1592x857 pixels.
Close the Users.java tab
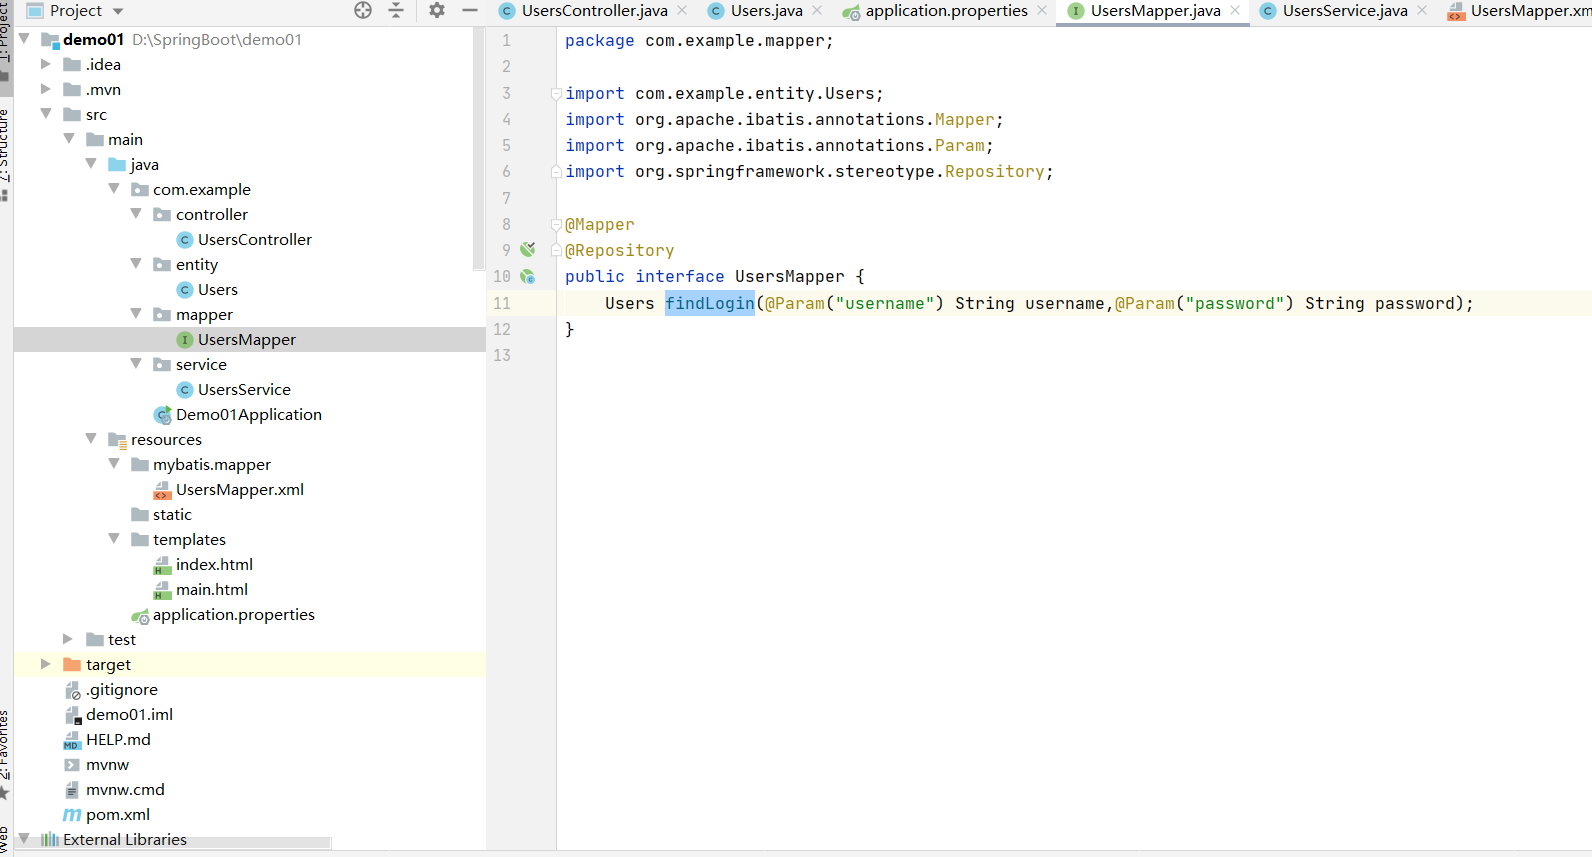pyautogui.click(x=817, y=10)
